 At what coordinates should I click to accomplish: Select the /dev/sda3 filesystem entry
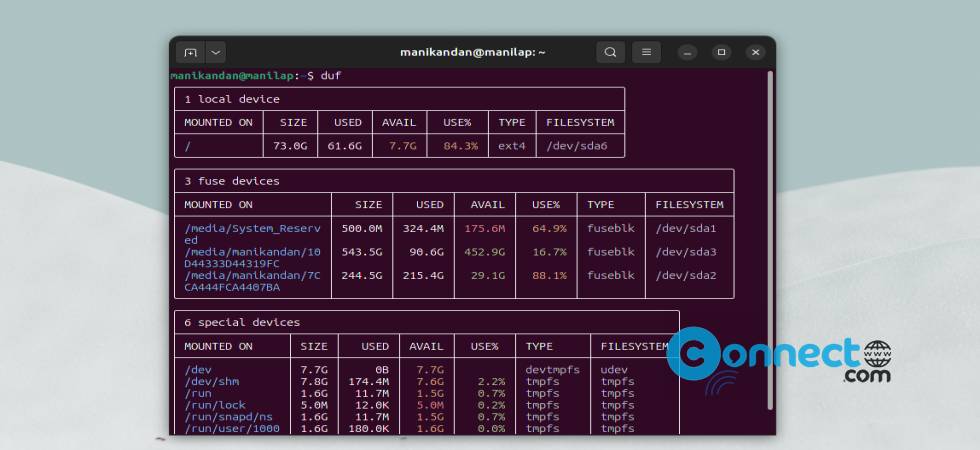[x=686, y=252]
